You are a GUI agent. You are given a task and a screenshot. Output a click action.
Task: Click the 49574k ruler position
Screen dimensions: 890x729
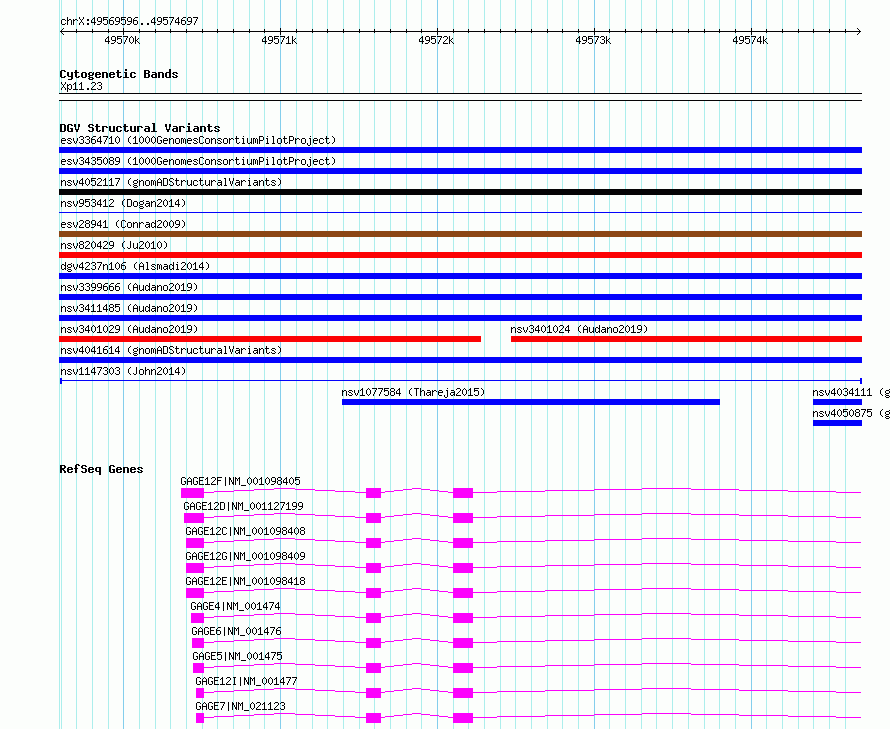pos(750,40)
